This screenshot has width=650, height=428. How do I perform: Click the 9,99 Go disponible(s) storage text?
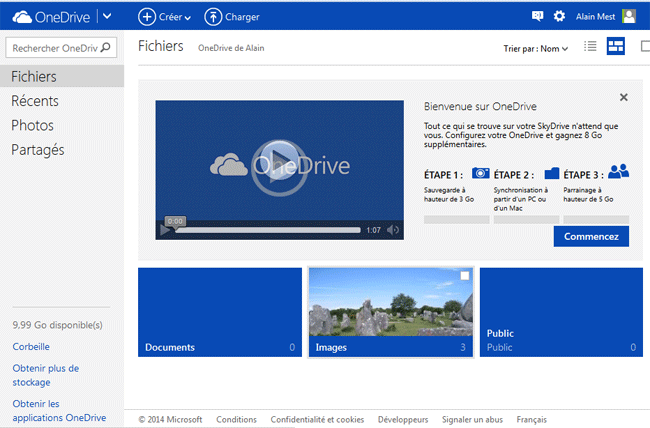coord(57,325)
